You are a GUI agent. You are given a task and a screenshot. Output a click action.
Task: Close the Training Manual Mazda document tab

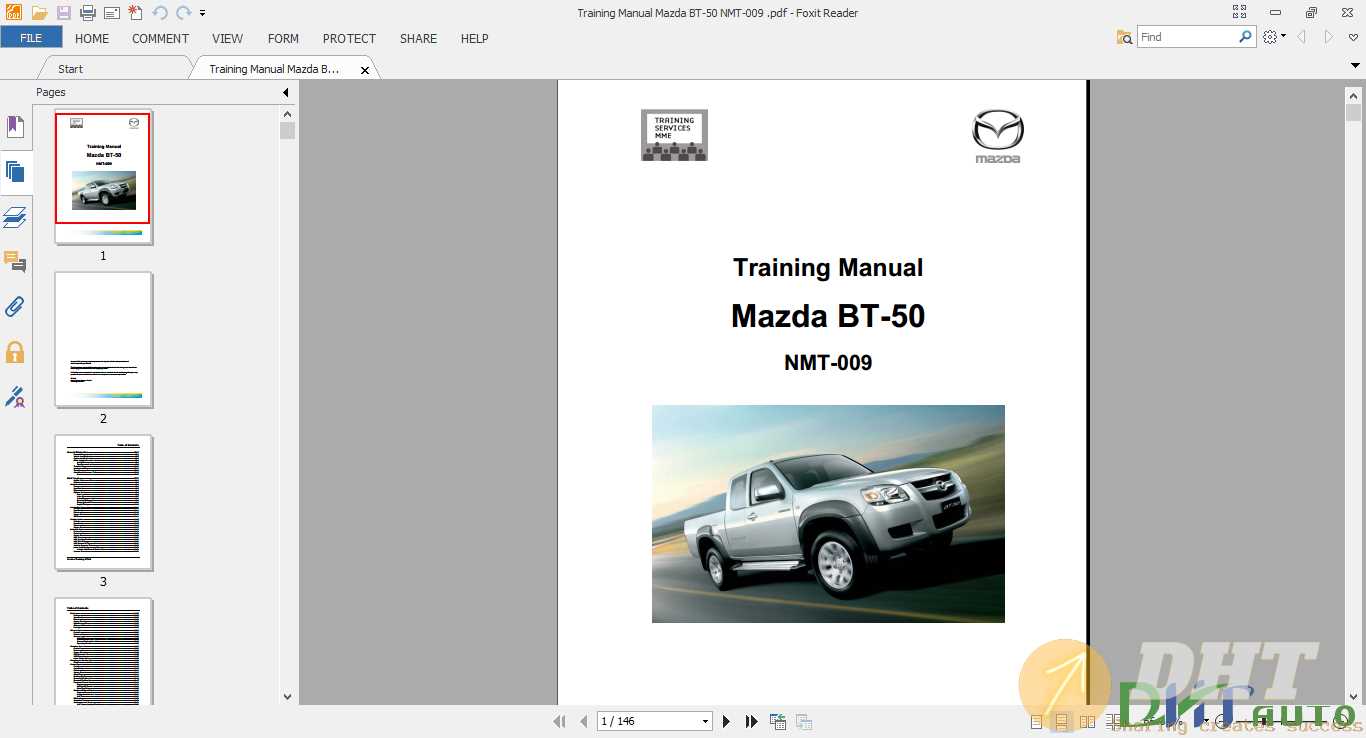(365, 70)
